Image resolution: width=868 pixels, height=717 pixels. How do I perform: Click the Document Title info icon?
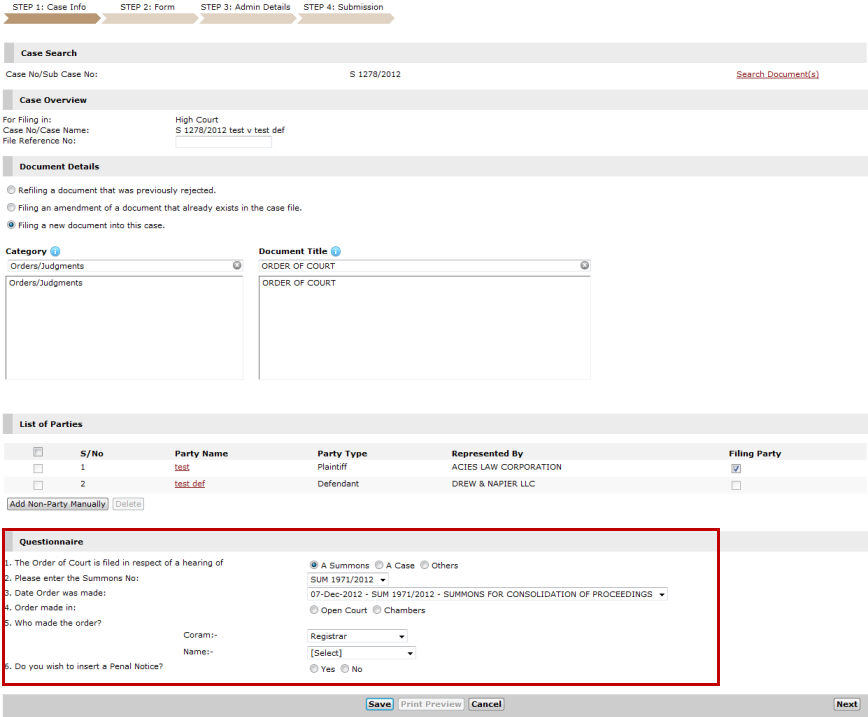[x=336, y=252]
